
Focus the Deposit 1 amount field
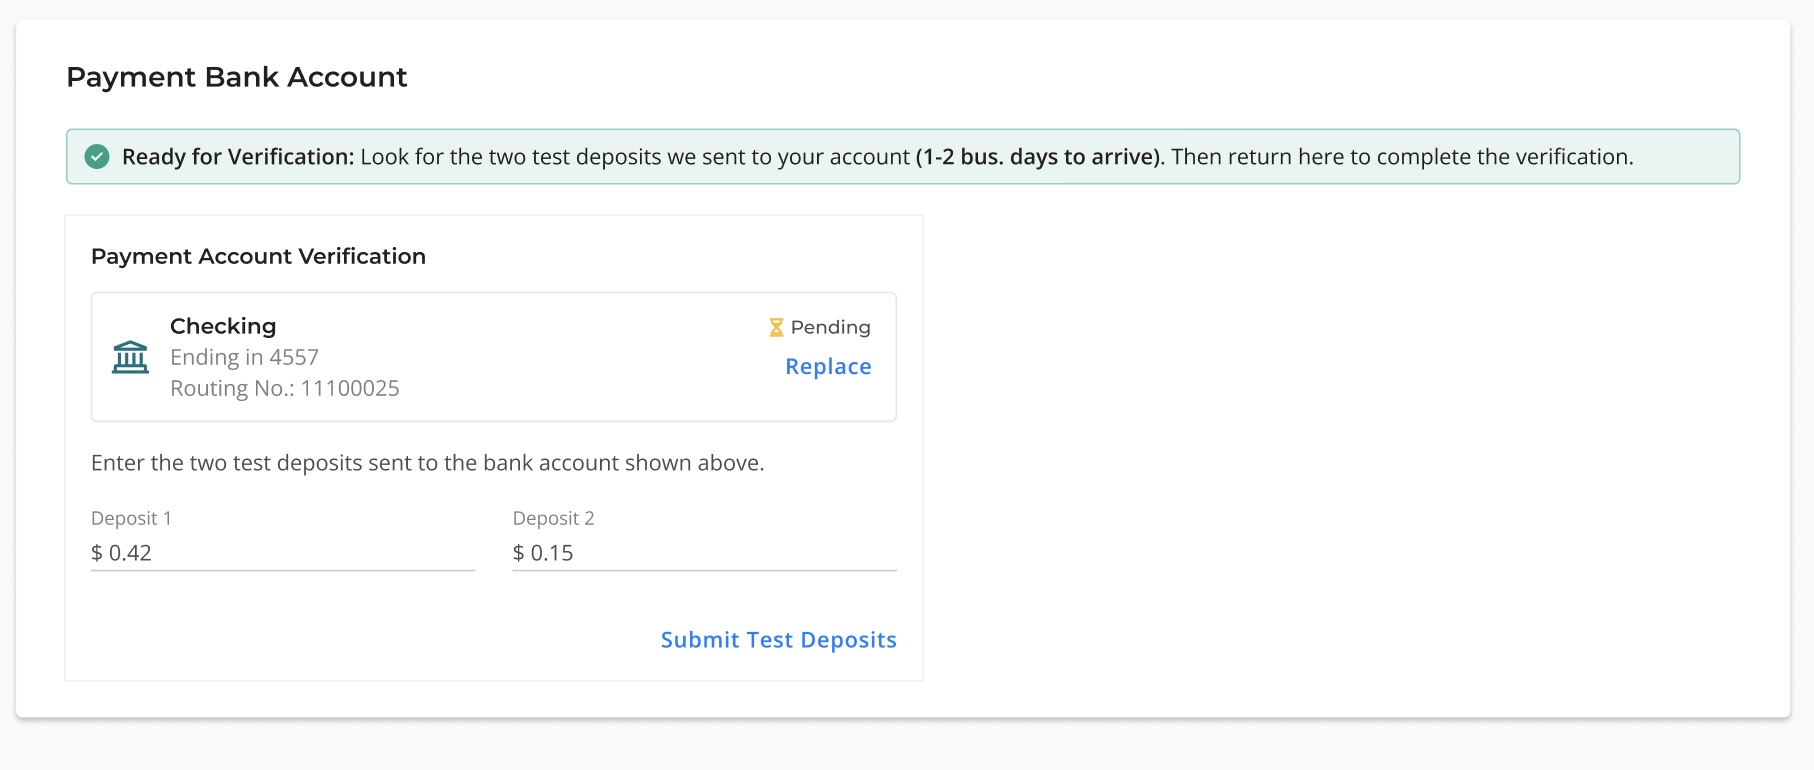pos(283,553)
